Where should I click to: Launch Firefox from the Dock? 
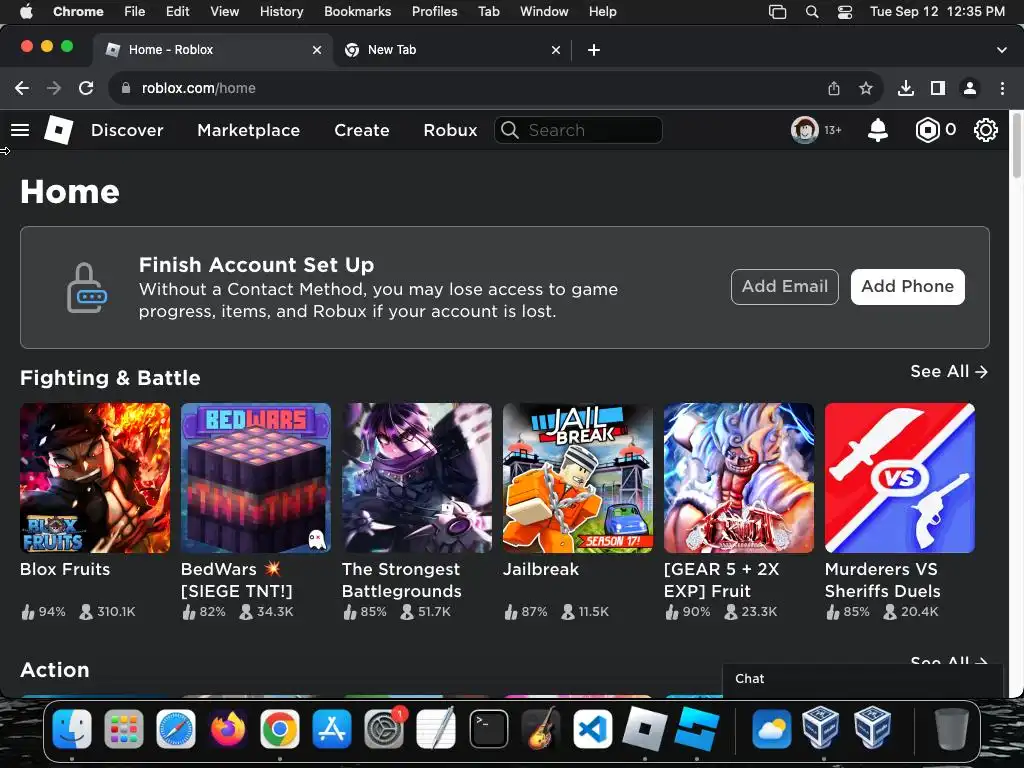point(228,728)
